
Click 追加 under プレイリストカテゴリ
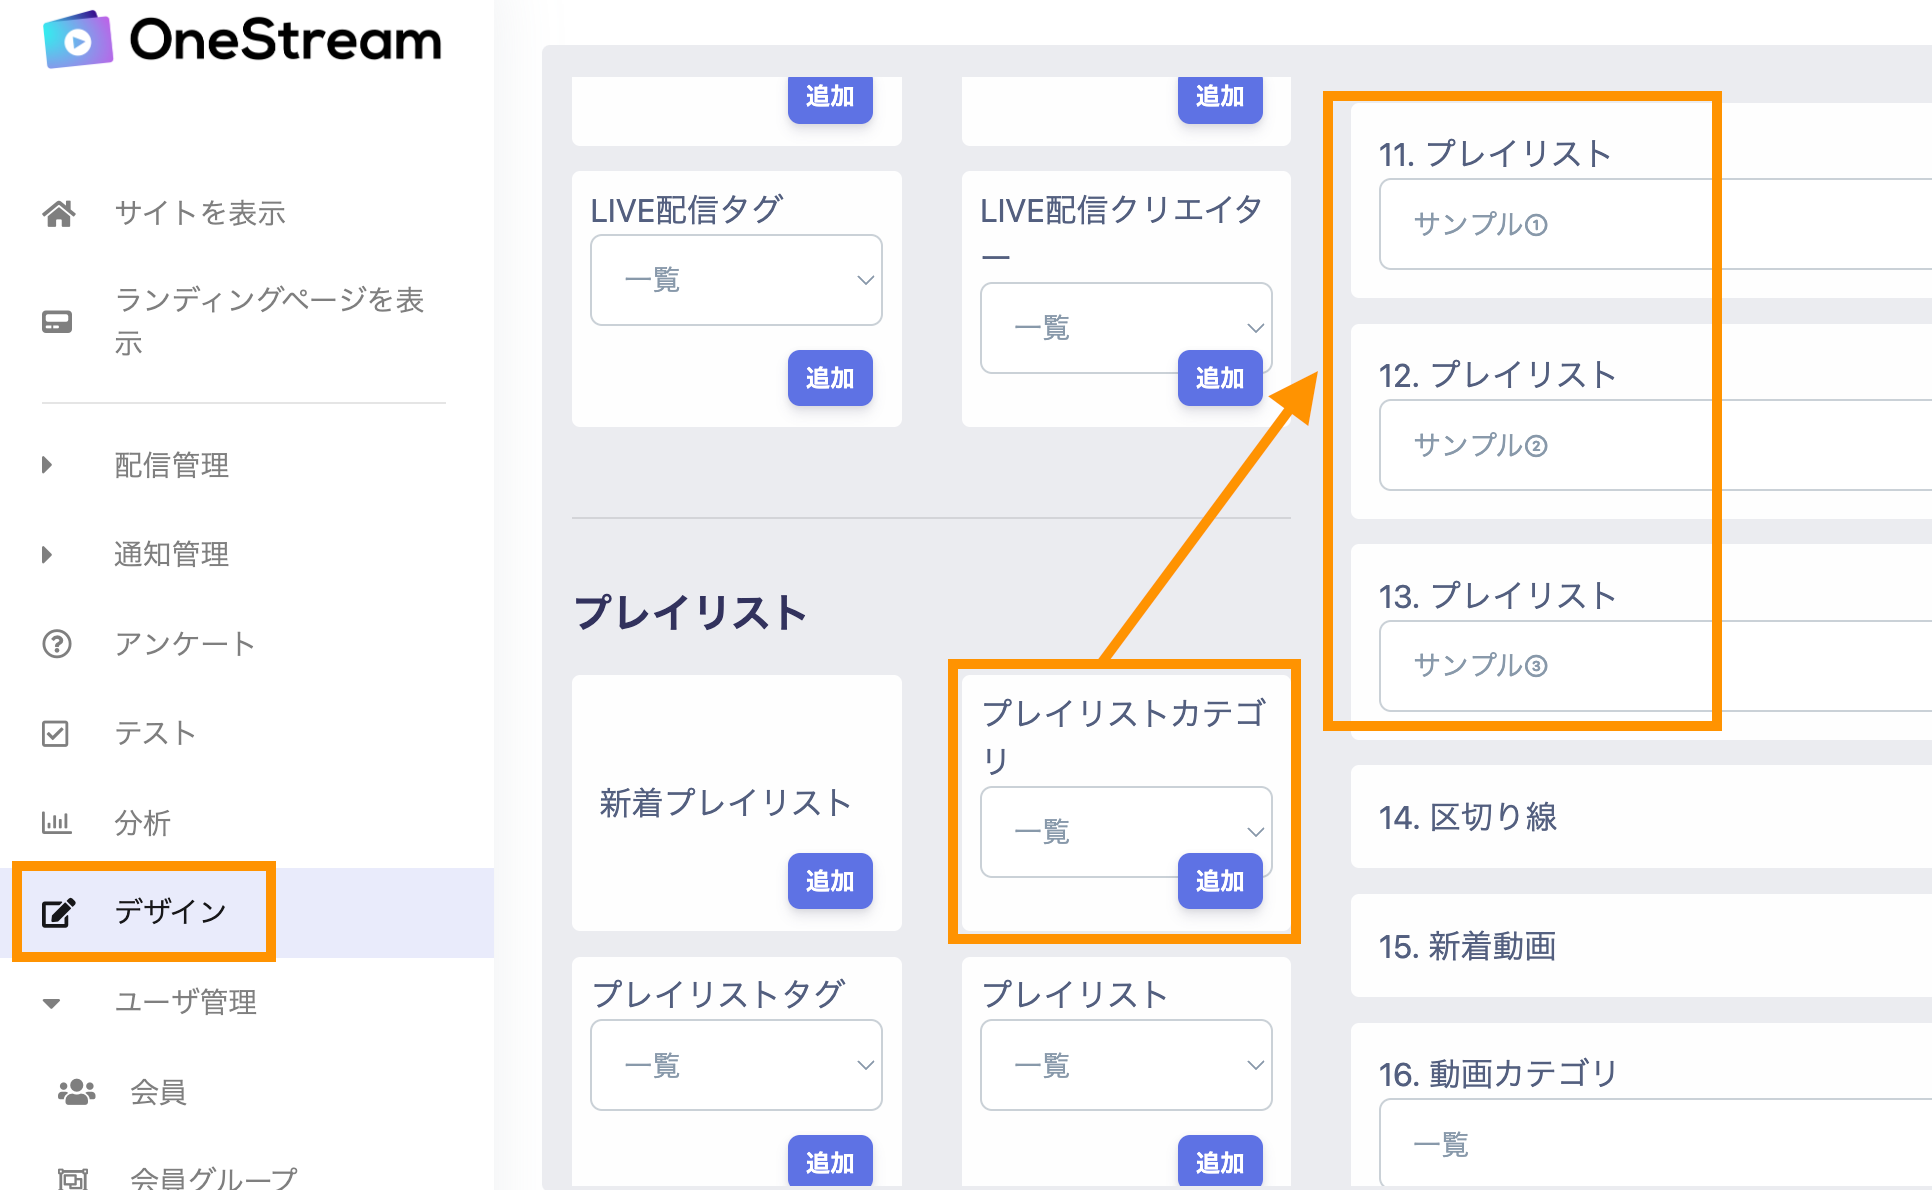click(x=1220, y=881)
